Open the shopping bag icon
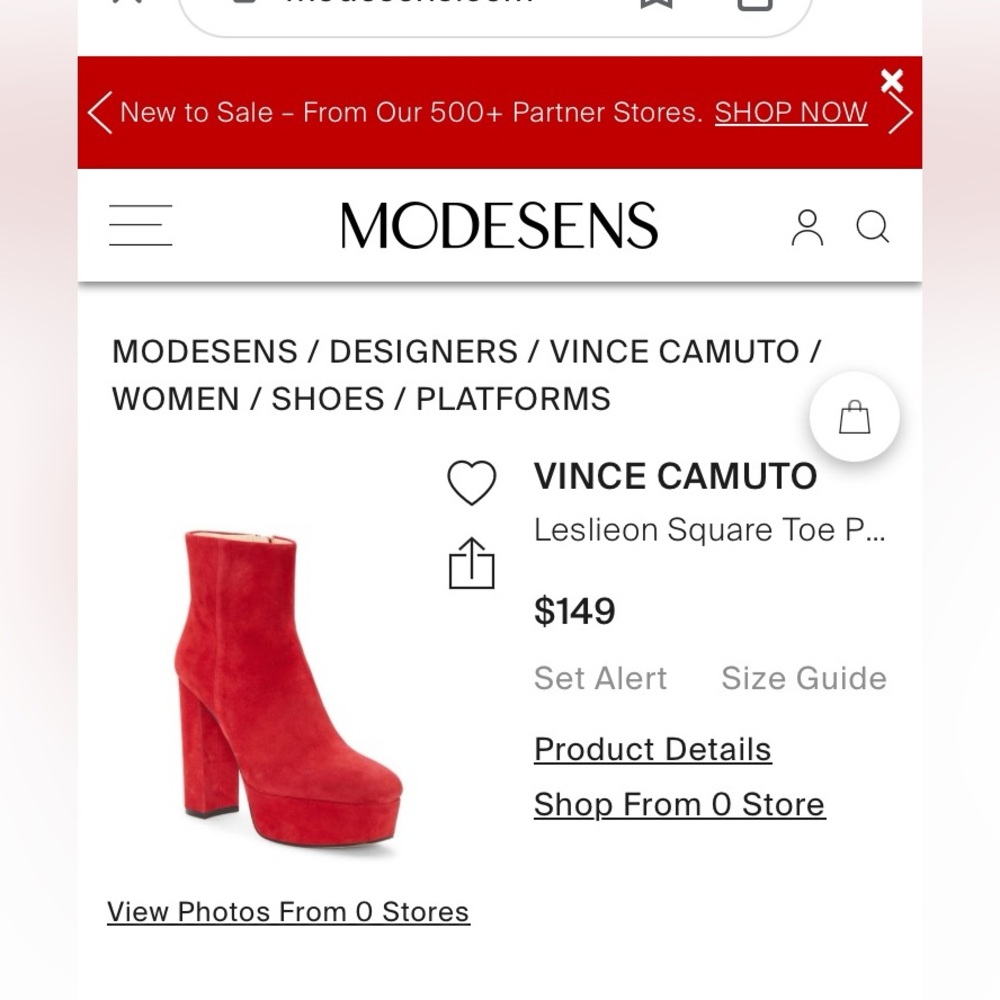Screen dimensions: 1000x1000 [853, 416]
